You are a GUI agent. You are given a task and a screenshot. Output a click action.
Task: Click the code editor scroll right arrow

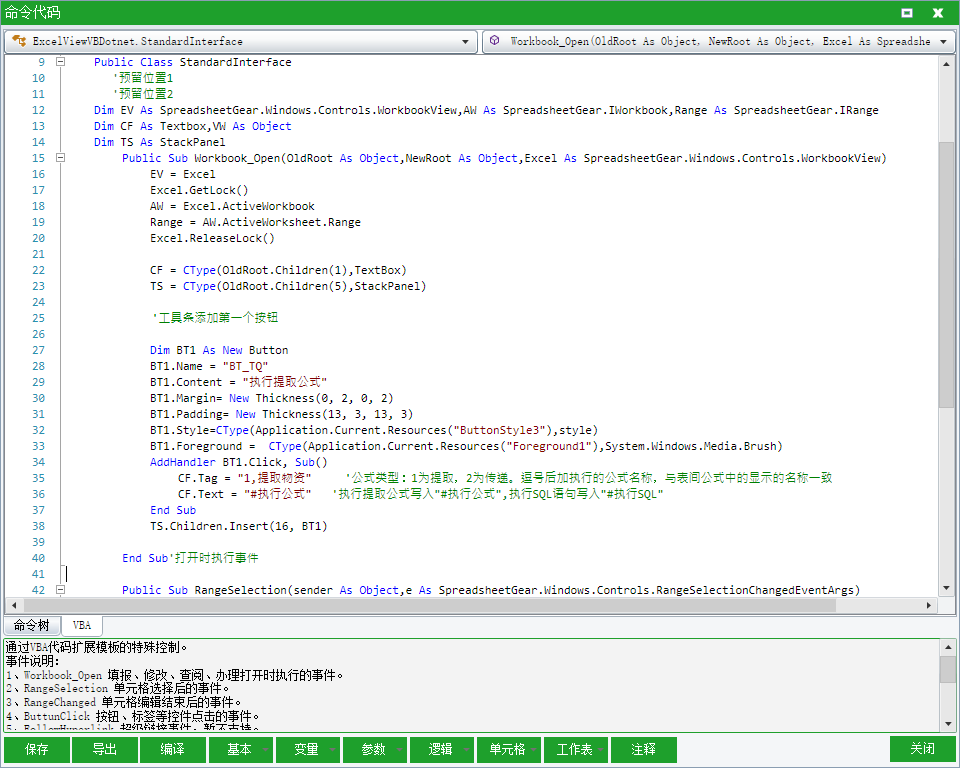coord(929,605)
